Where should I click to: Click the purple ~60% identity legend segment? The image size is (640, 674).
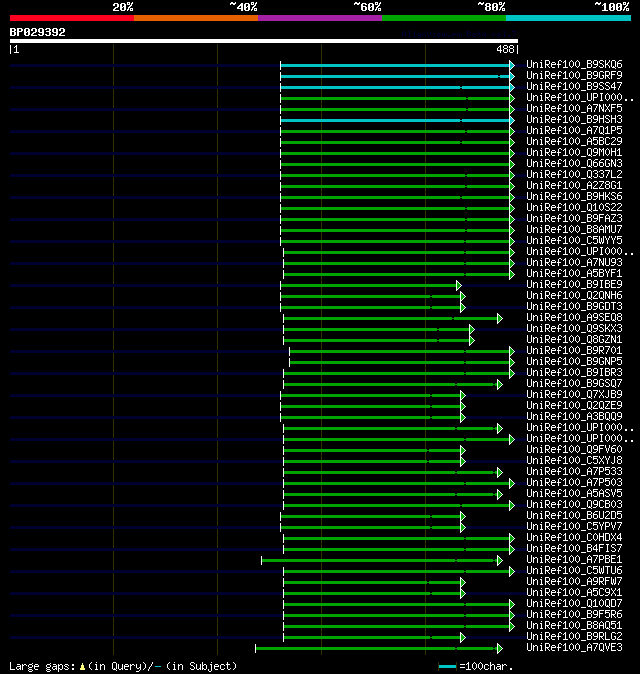320,18
